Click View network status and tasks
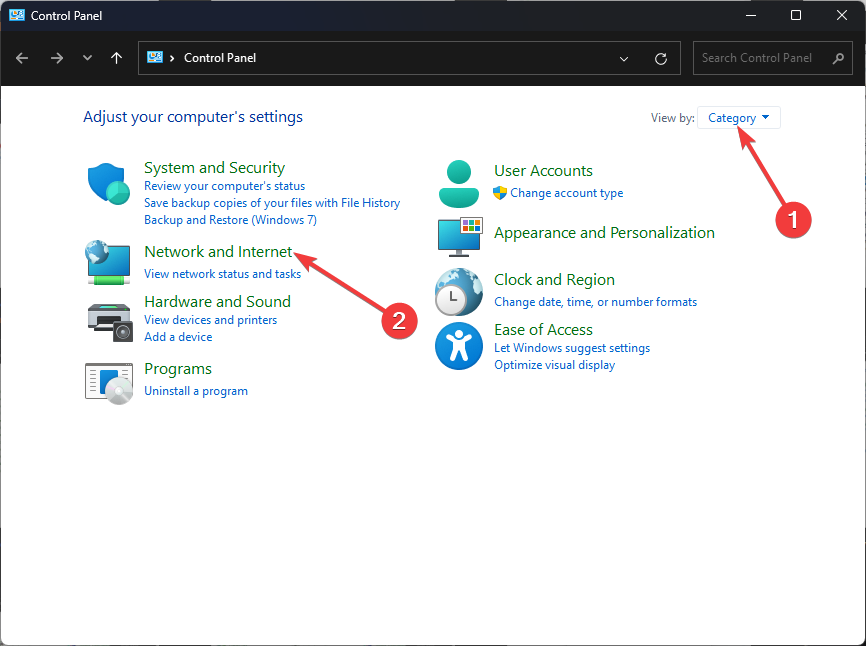 222,274
